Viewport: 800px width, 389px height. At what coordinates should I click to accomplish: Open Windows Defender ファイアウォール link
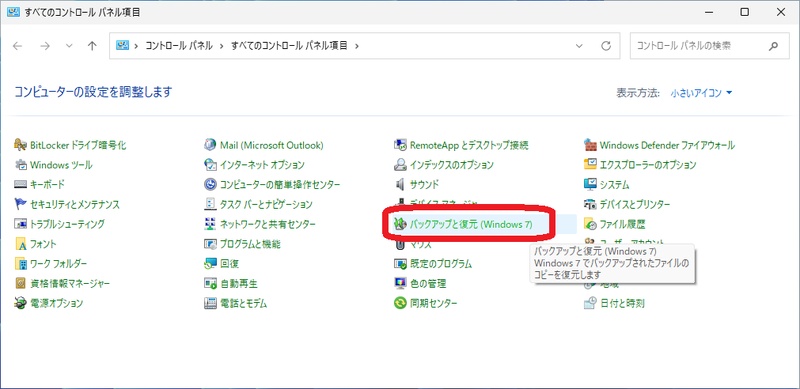(667, 145)
